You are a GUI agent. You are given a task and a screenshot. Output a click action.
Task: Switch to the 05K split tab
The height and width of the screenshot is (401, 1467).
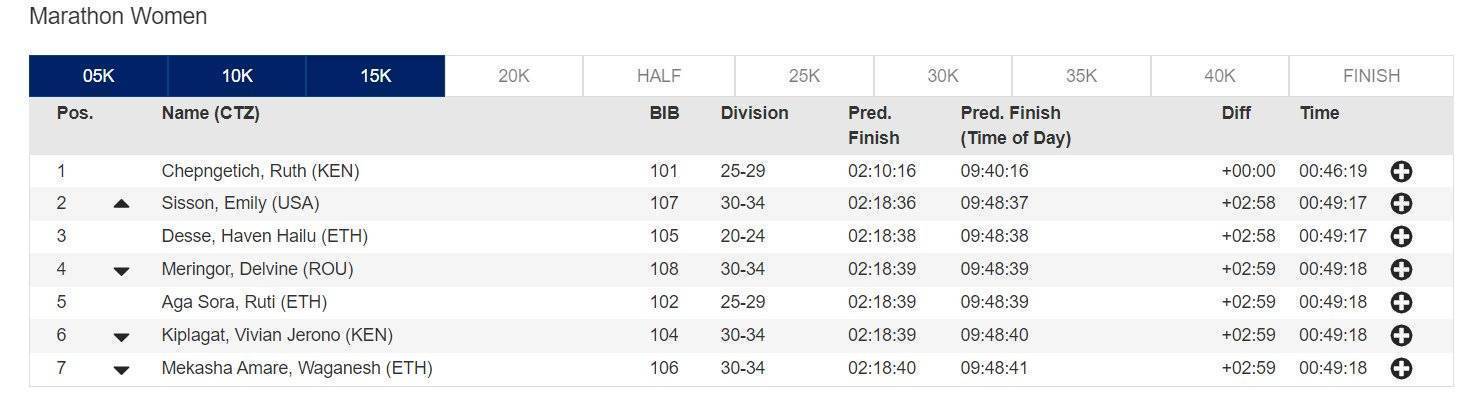[x=98, y=76]
